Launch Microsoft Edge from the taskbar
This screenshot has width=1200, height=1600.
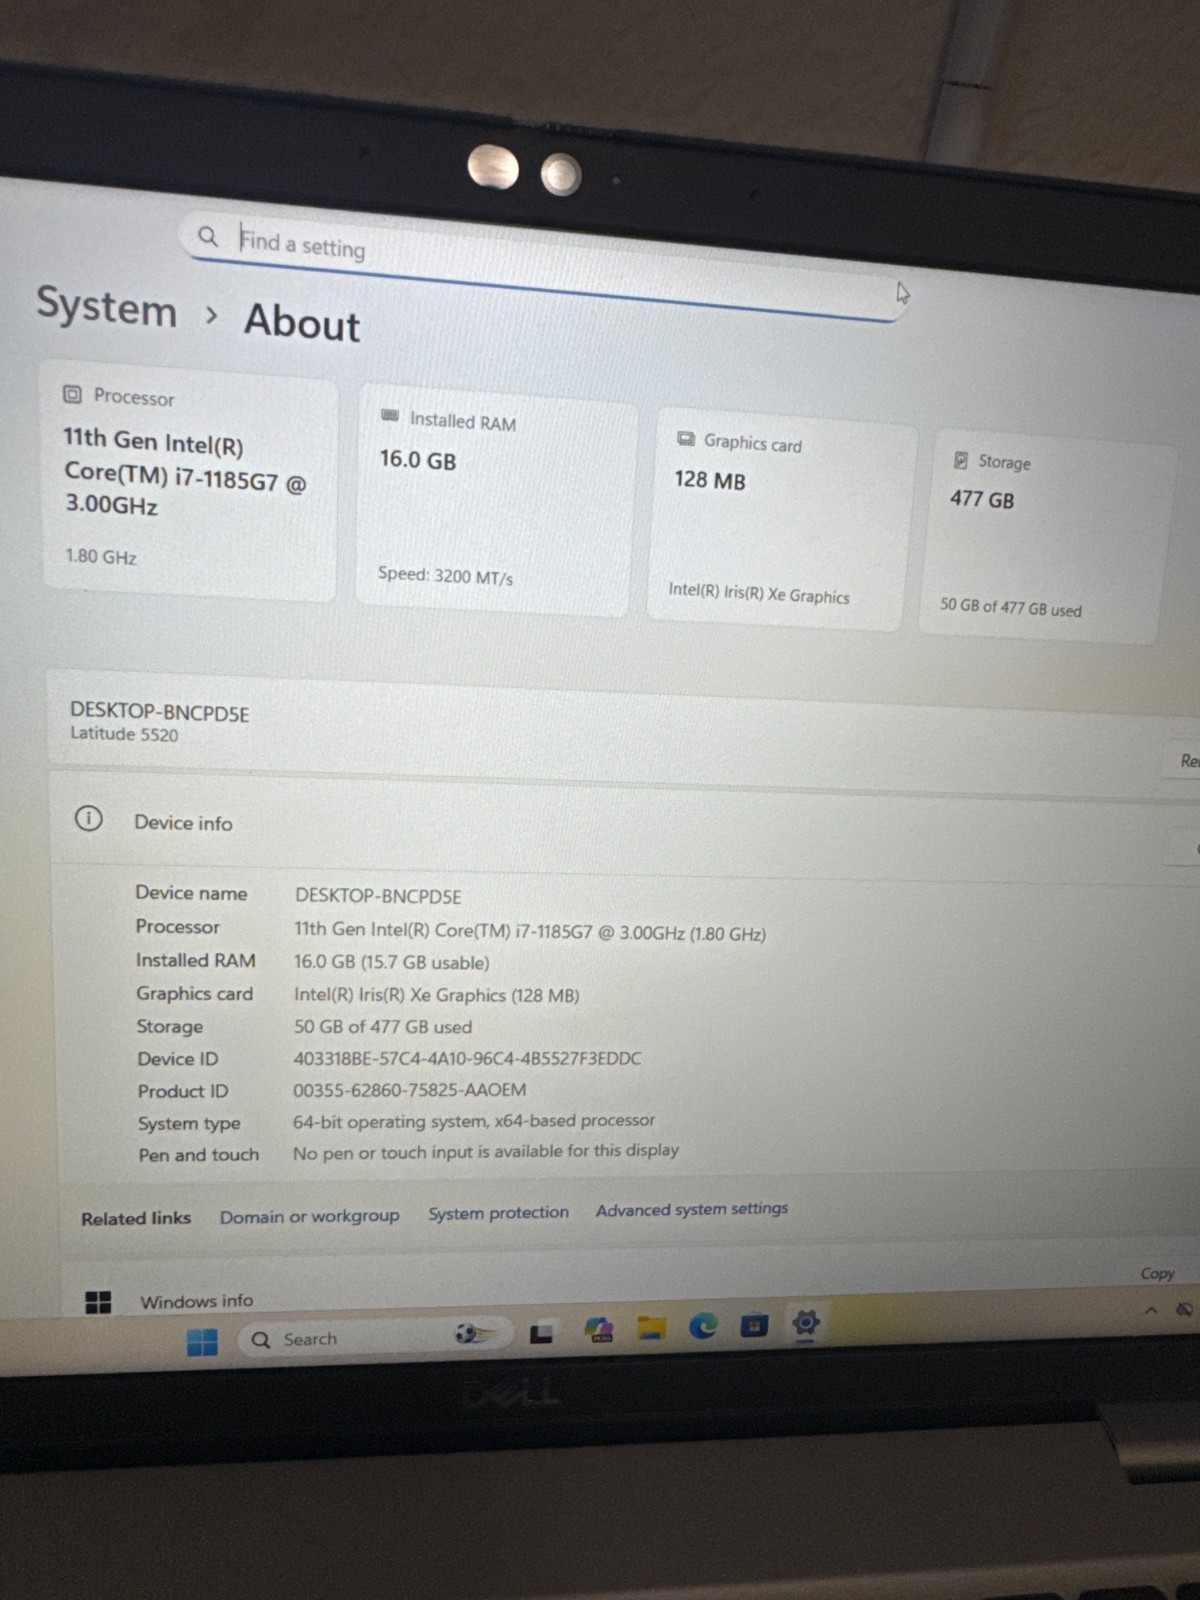(703, 1326)
